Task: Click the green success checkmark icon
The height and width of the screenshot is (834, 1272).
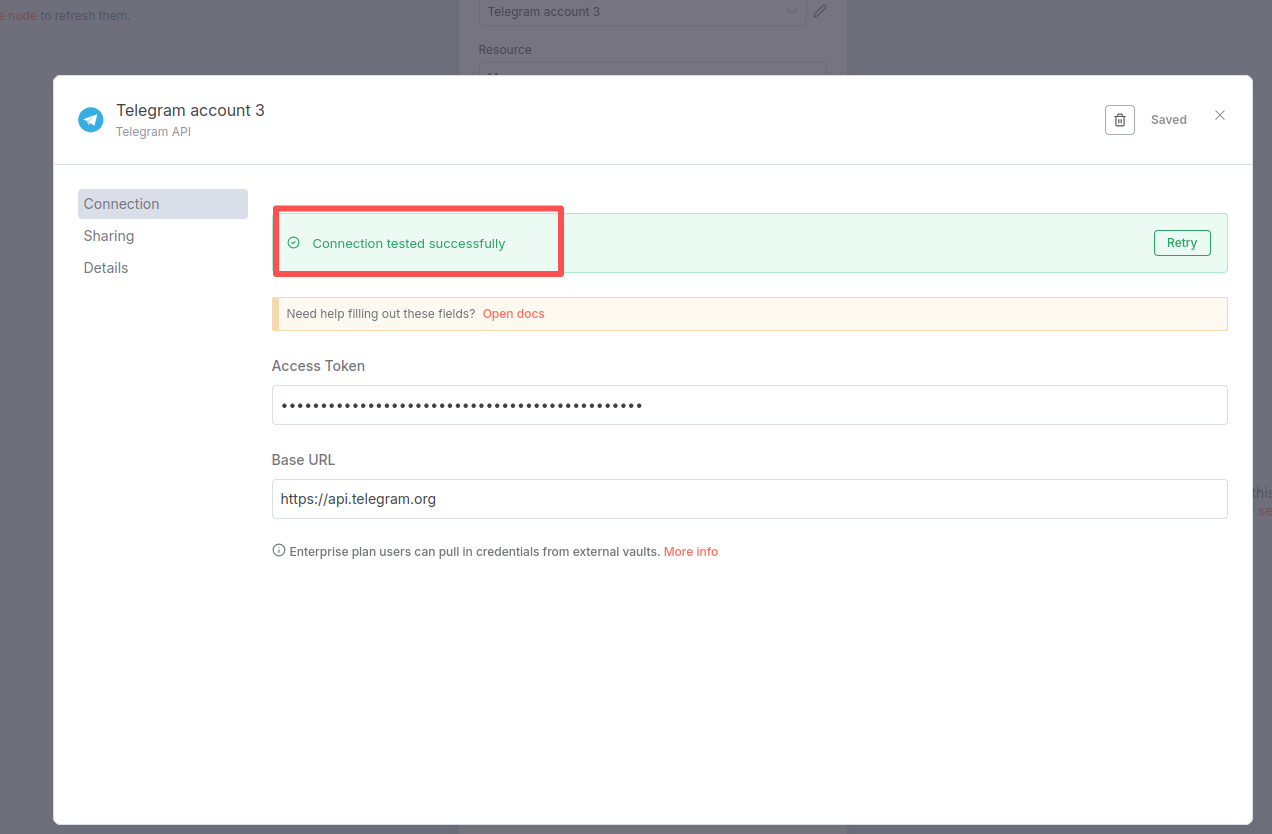Action: [x=293, y=243]
